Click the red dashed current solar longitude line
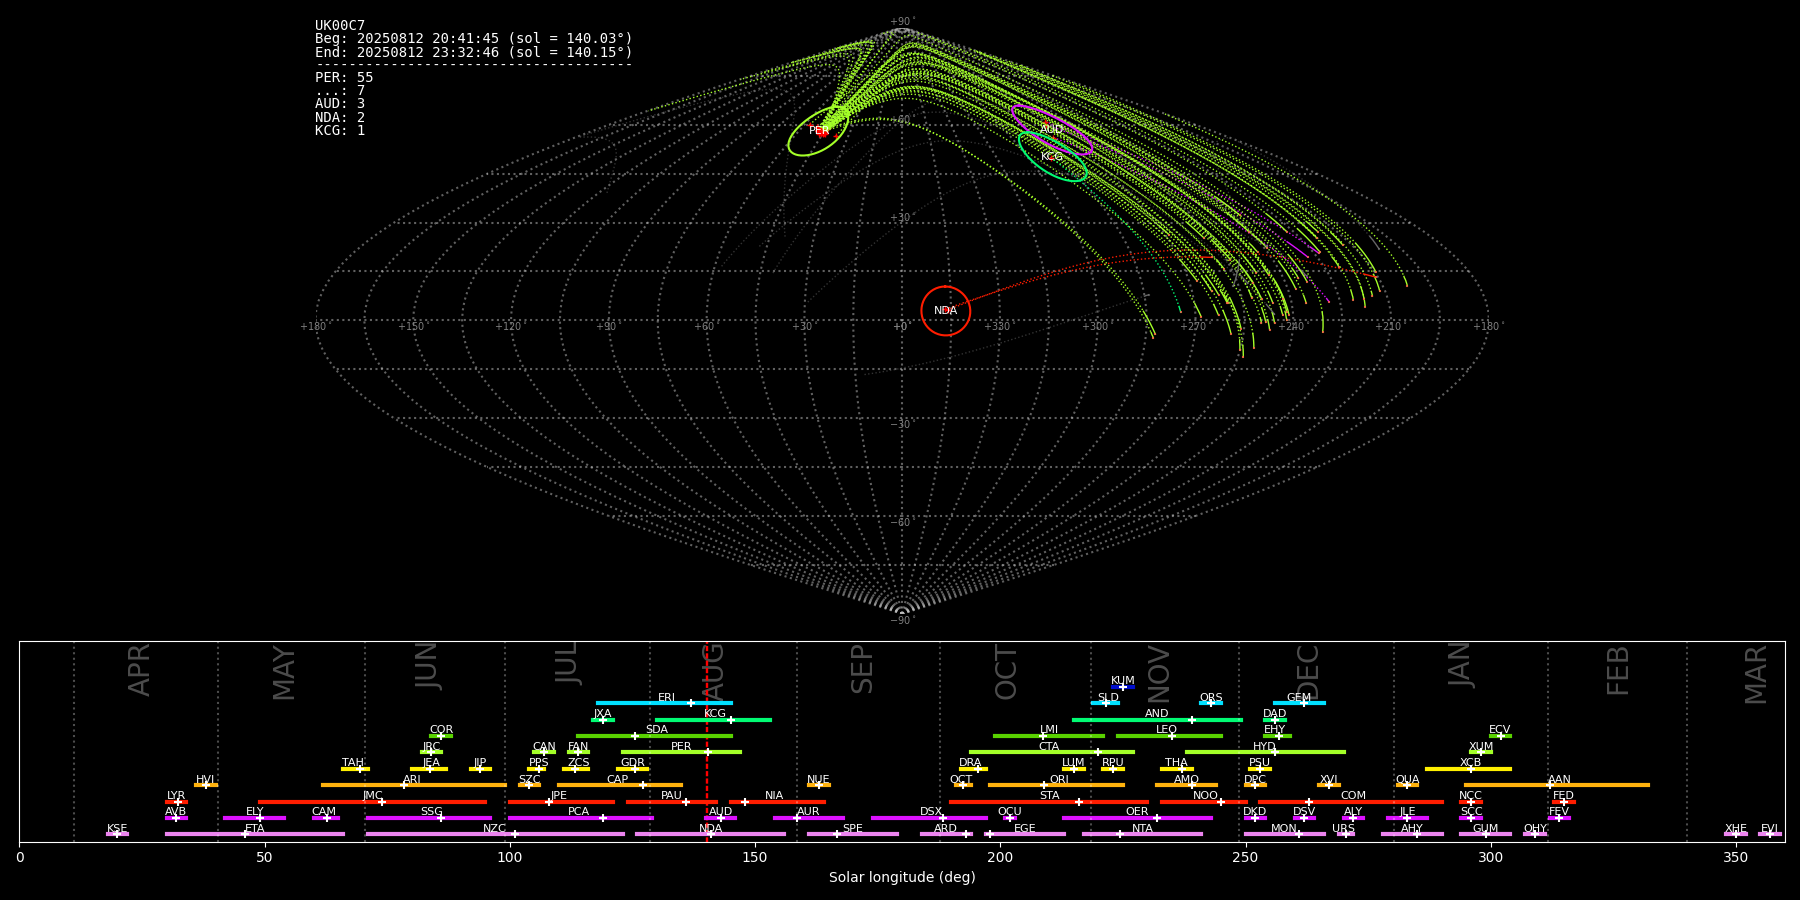Image resolution: width=1800 pixels, height=900 pixels. pyautogui.click(x=707, y=741)
